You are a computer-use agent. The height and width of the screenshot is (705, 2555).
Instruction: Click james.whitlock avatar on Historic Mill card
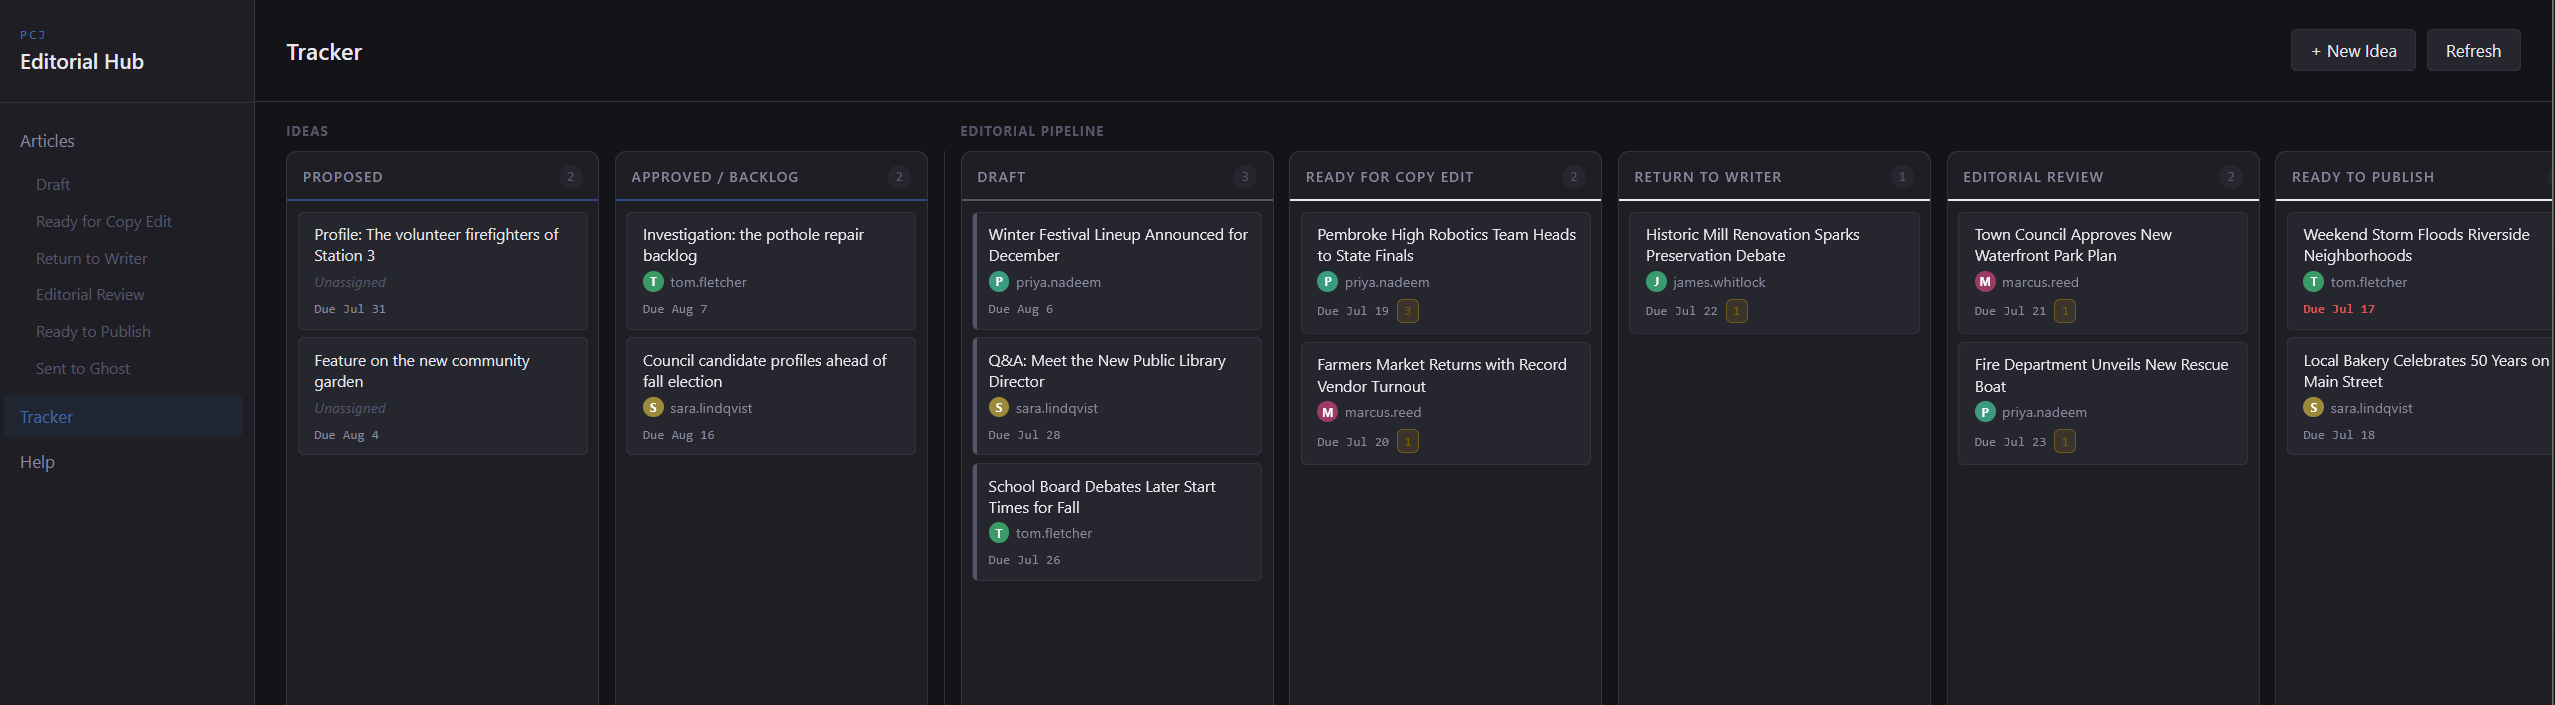pyautogui.click(x=1656, y=282)
